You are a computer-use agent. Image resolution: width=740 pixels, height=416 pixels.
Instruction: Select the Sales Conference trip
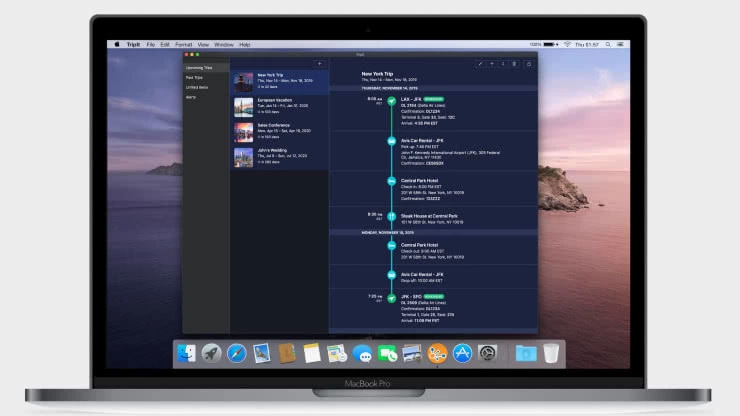[x=279, y=132]
